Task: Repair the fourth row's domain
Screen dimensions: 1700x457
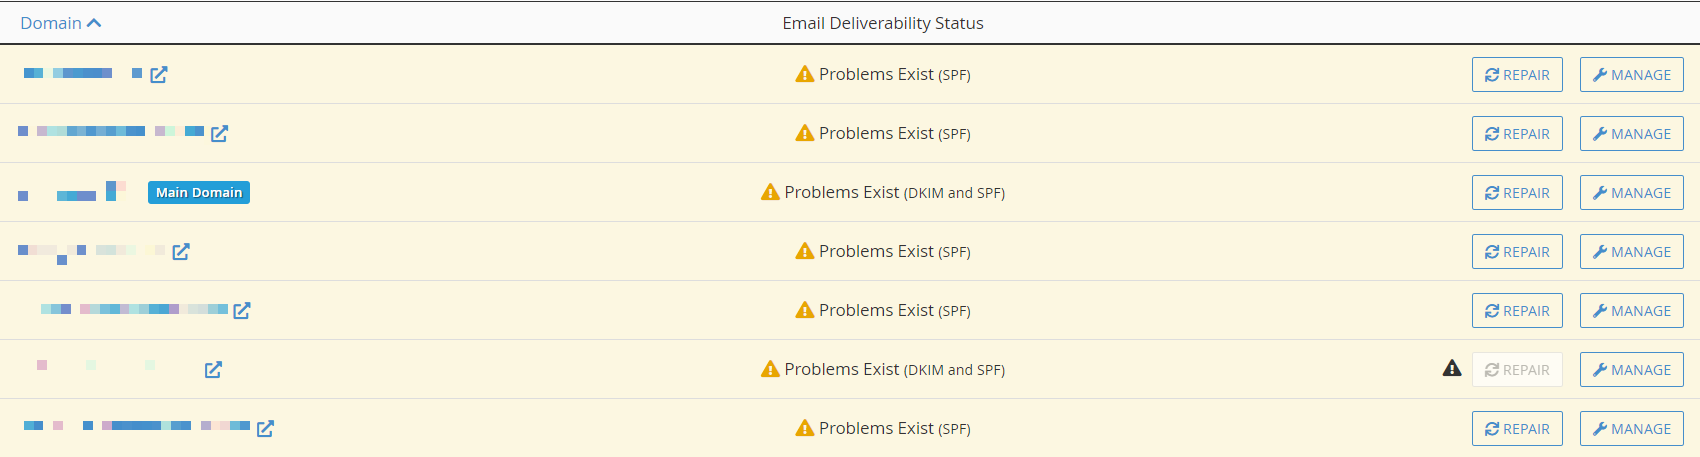Action: (x=1517, y=251)
